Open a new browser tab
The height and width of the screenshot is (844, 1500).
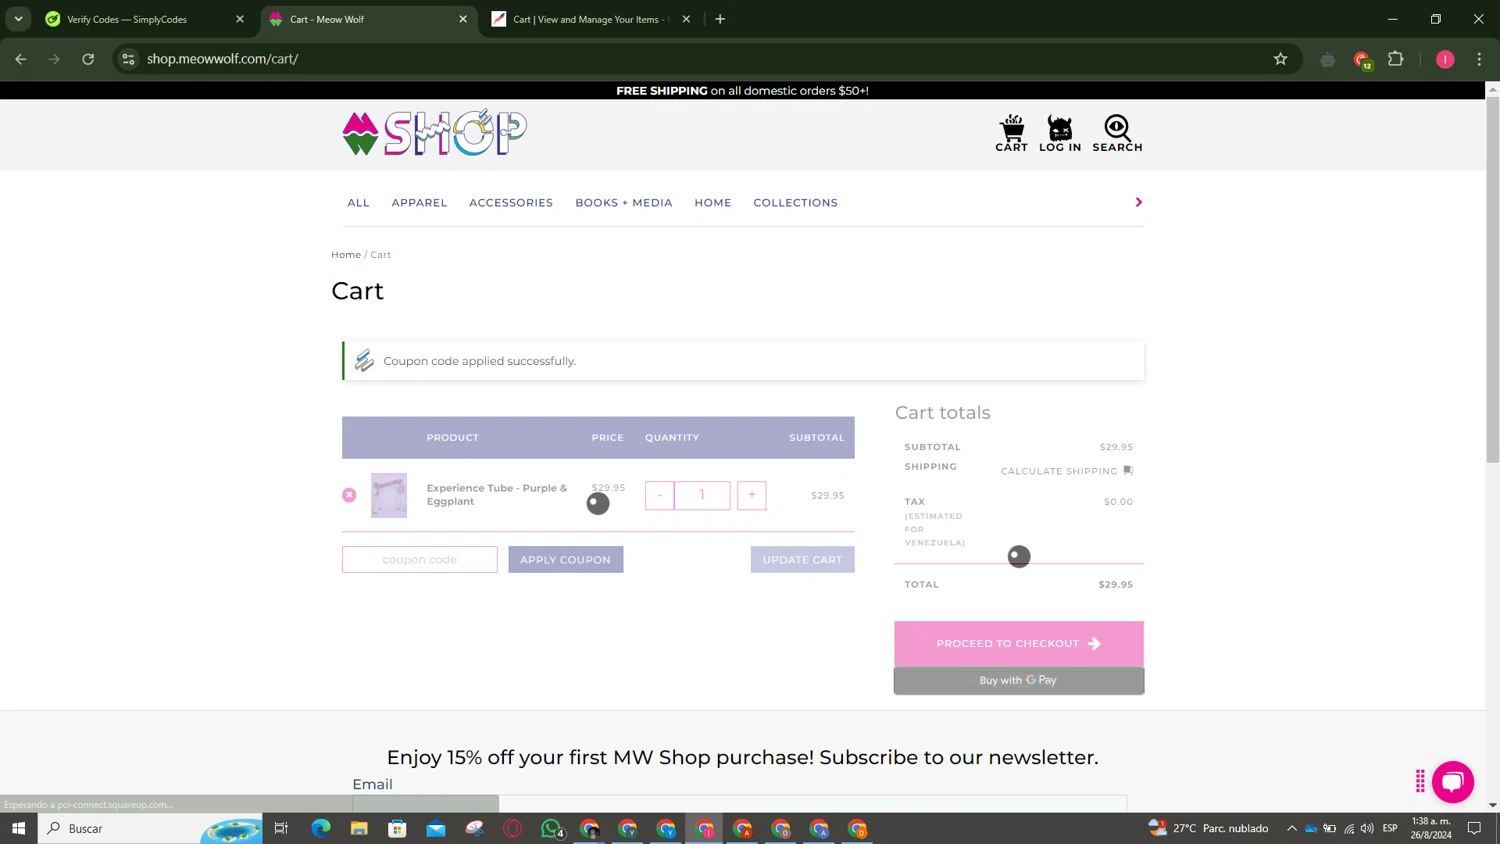(720, 19)
